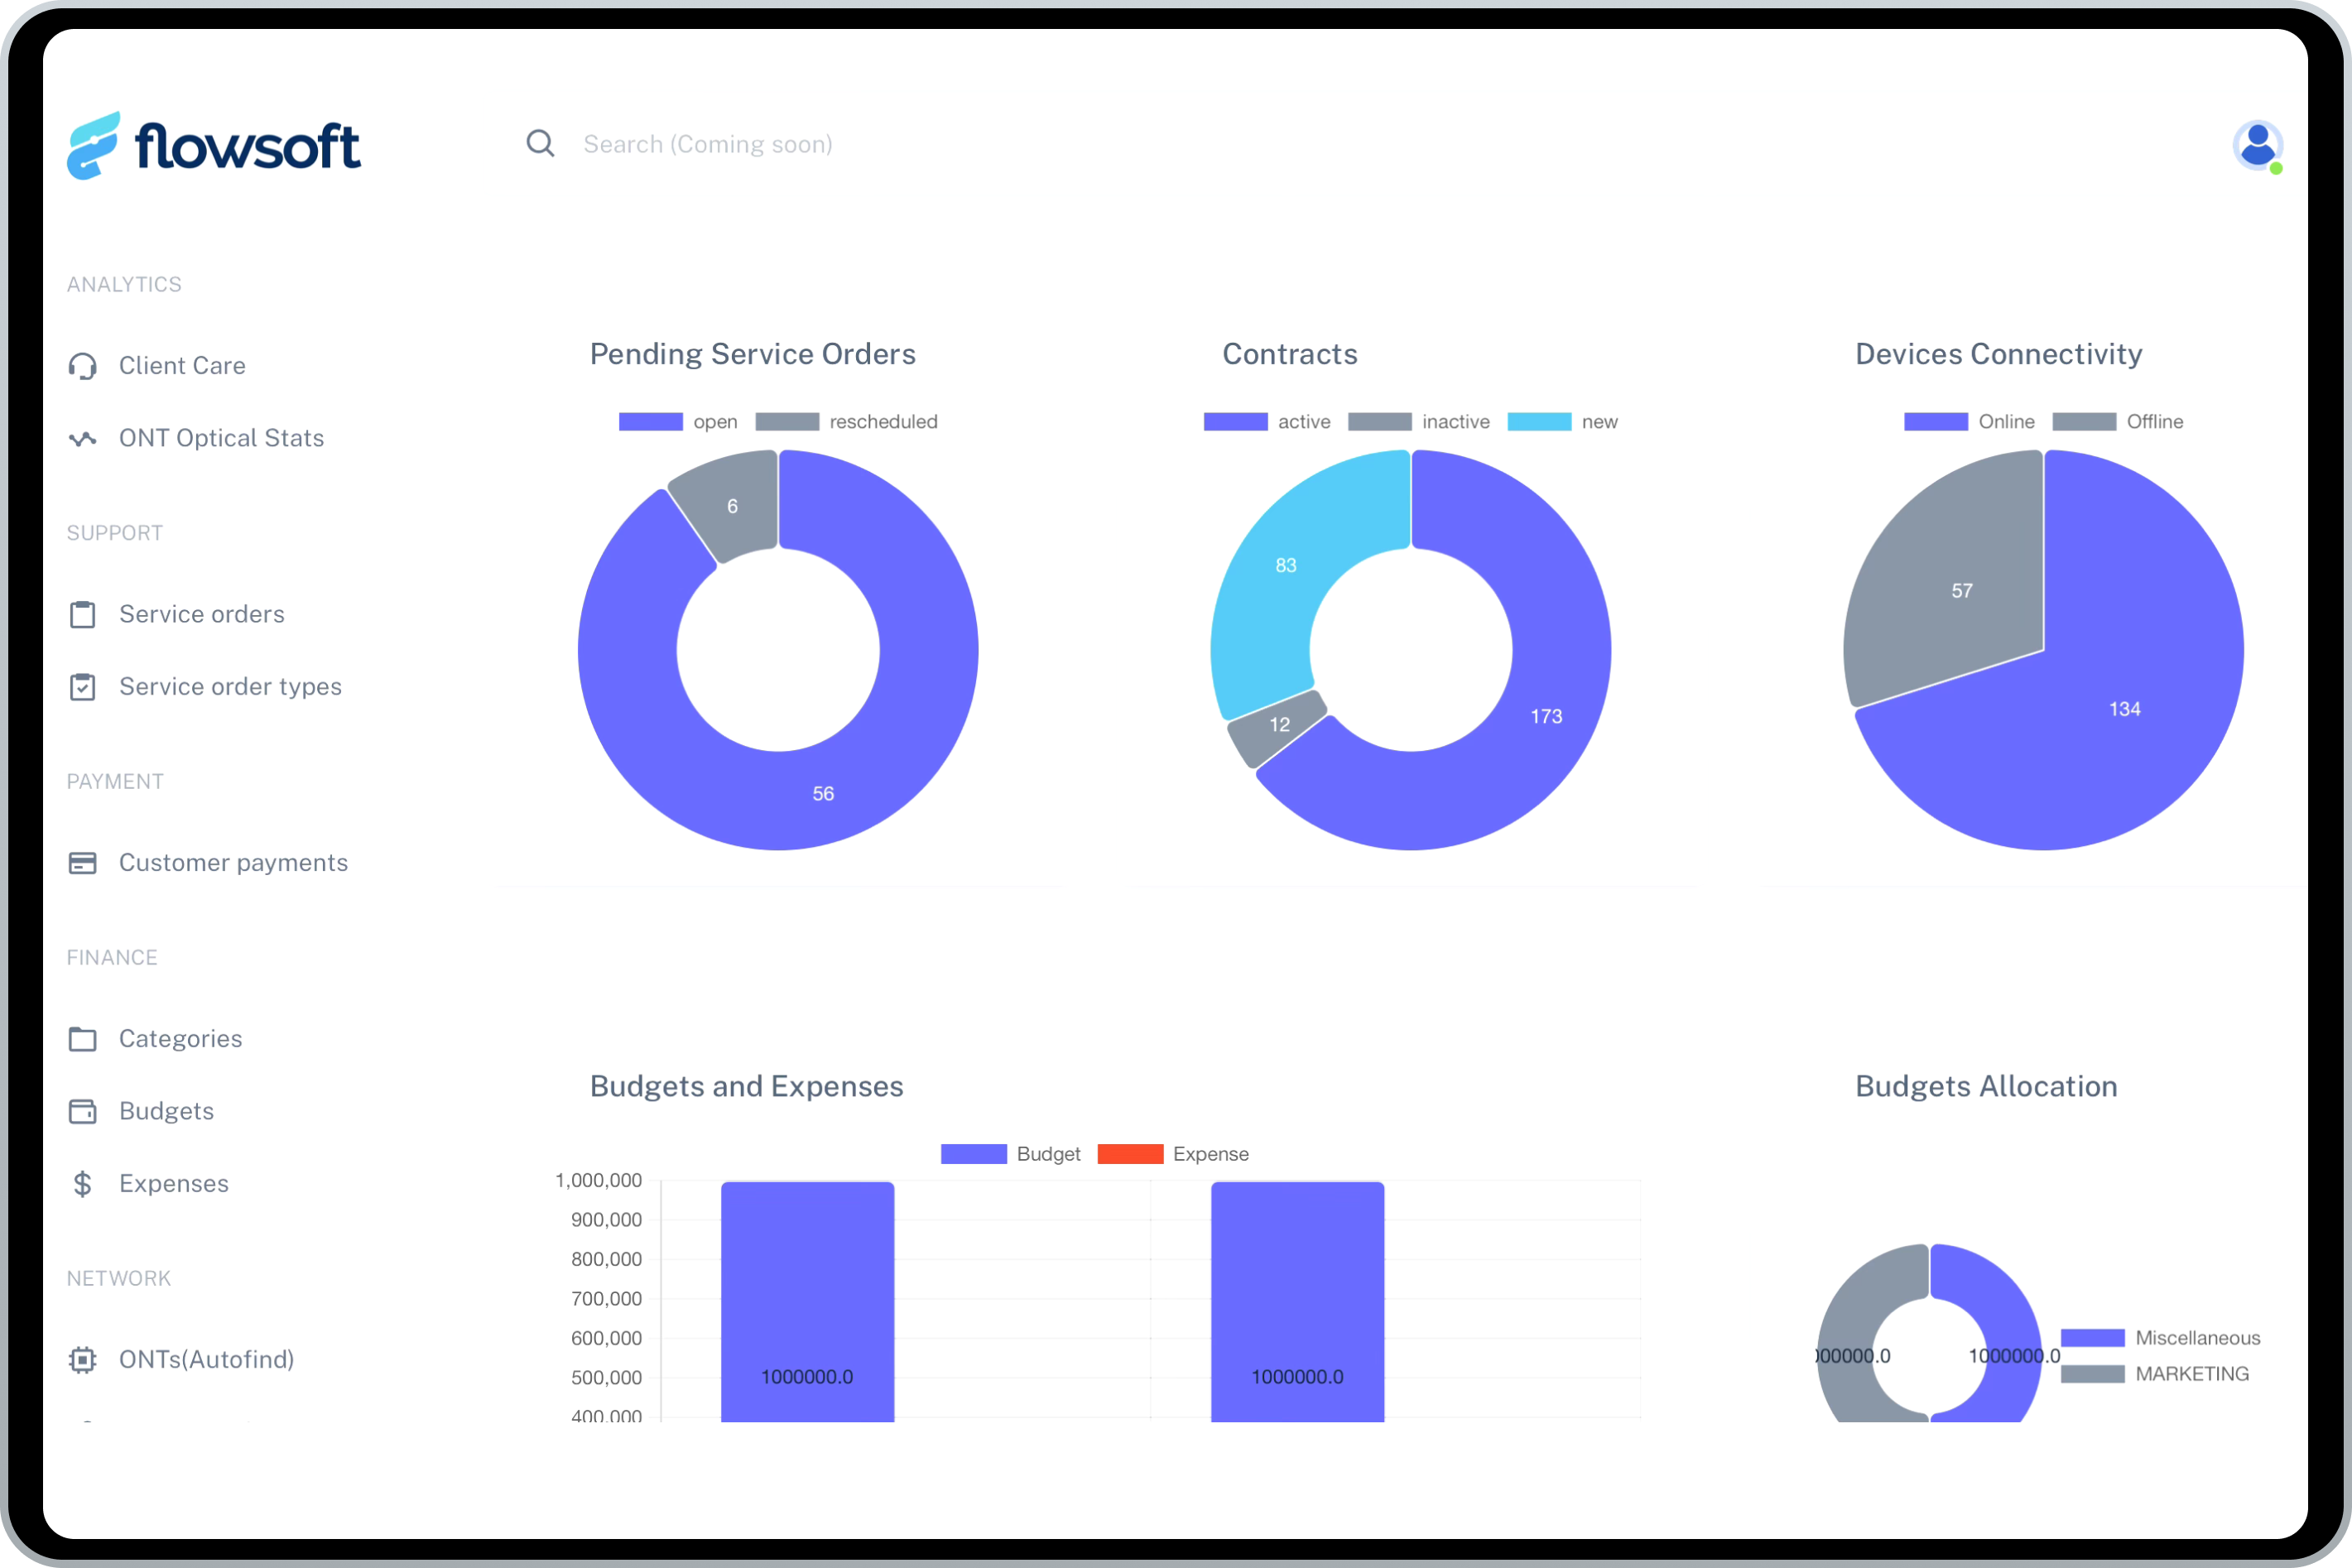This screenshot has height=1568, width=2352.
Task: Click the Categories folder icon
Action: (83, 1039)
